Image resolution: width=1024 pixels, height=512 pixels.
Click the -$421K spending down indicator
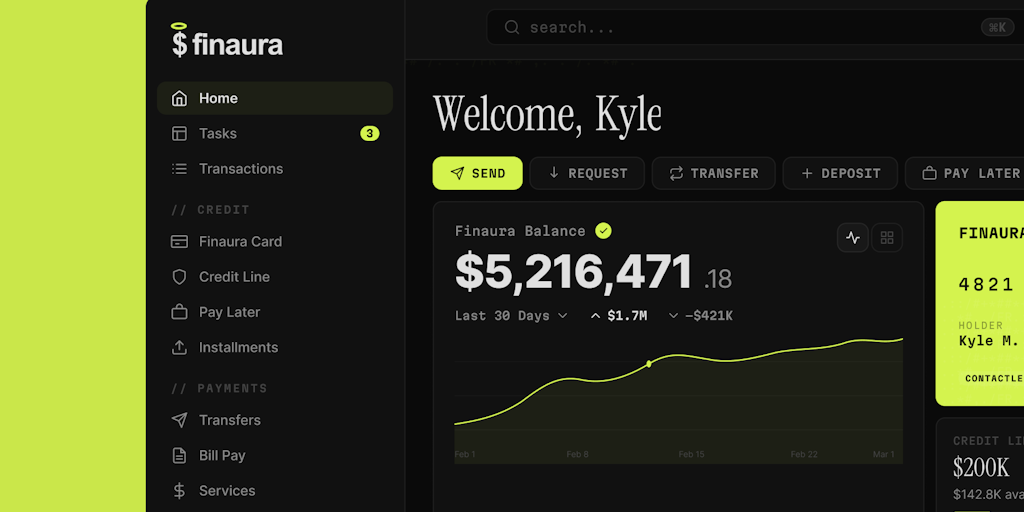[x=701, y=316]
